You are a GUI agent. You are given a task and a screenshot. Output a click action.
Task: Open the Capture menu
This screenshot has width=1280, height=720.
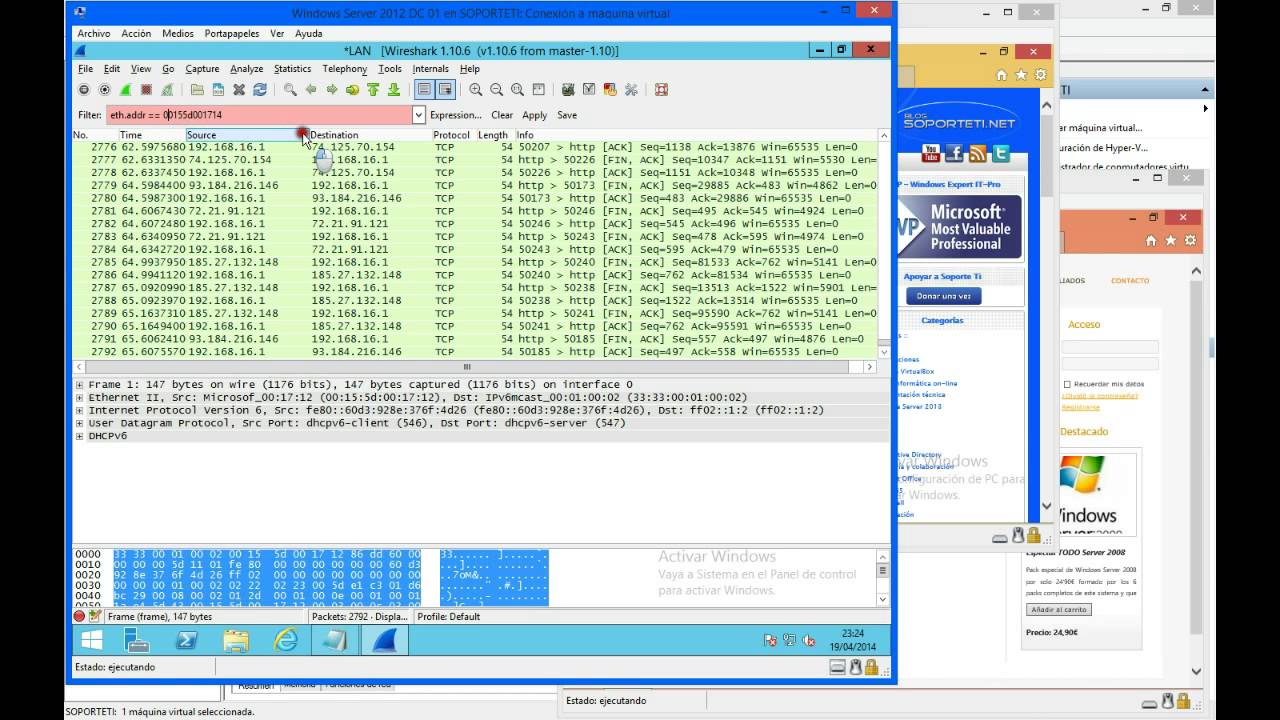202,69
